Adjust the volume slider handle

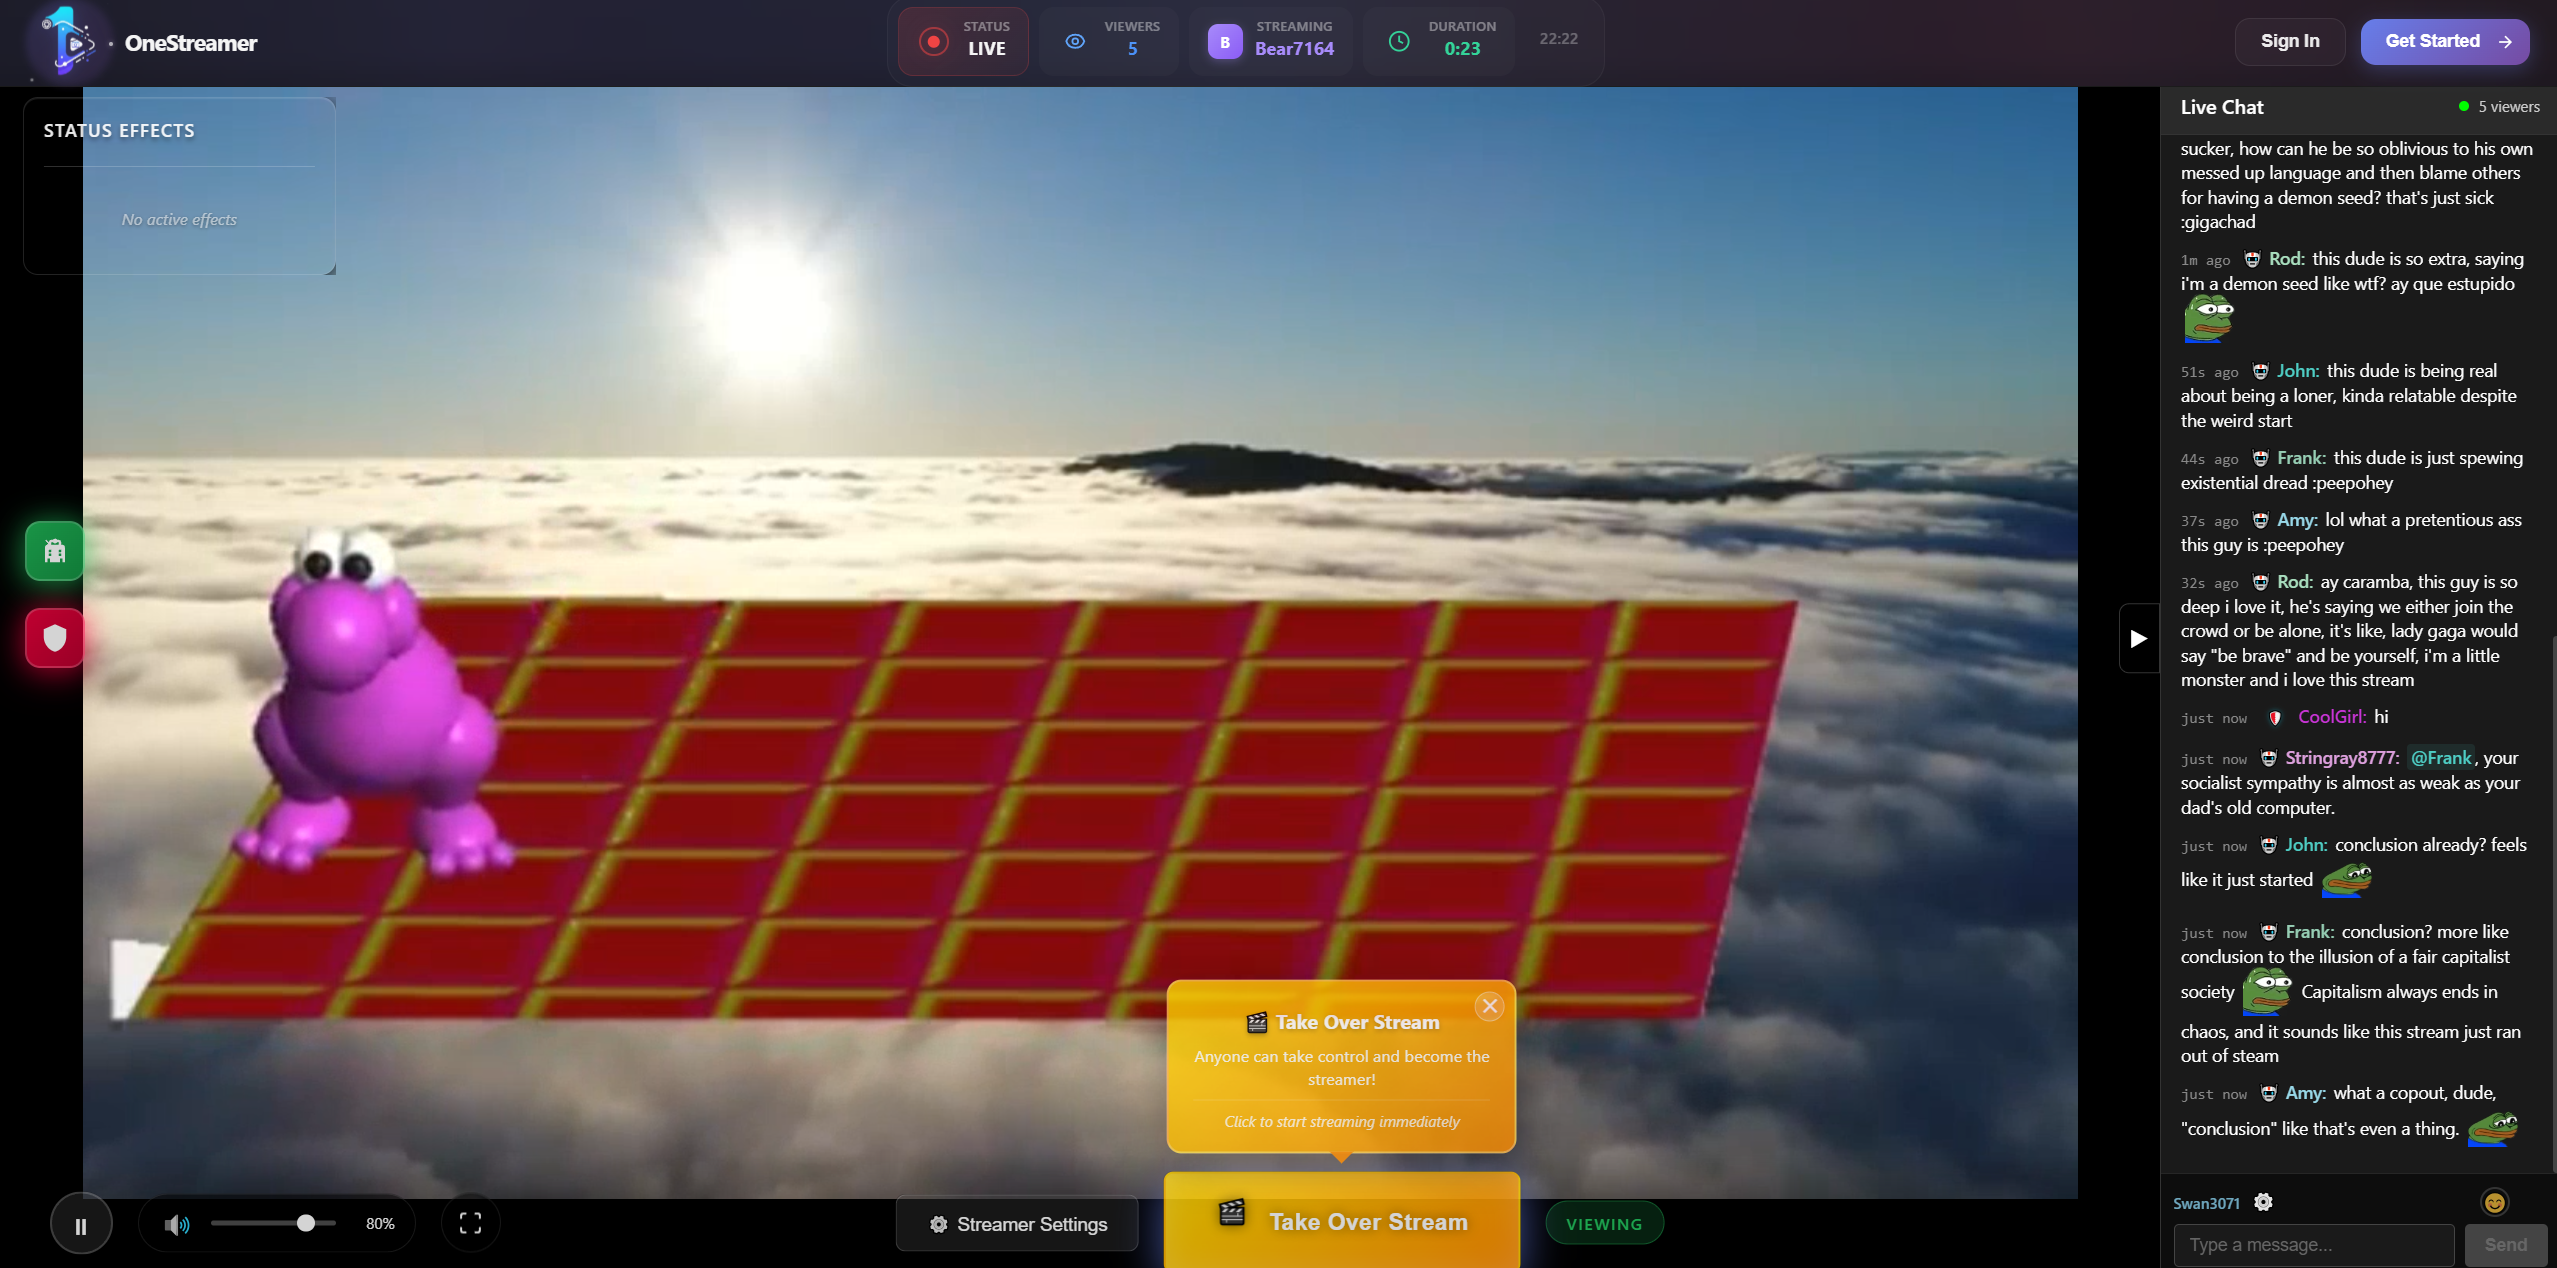point(306,1223)
